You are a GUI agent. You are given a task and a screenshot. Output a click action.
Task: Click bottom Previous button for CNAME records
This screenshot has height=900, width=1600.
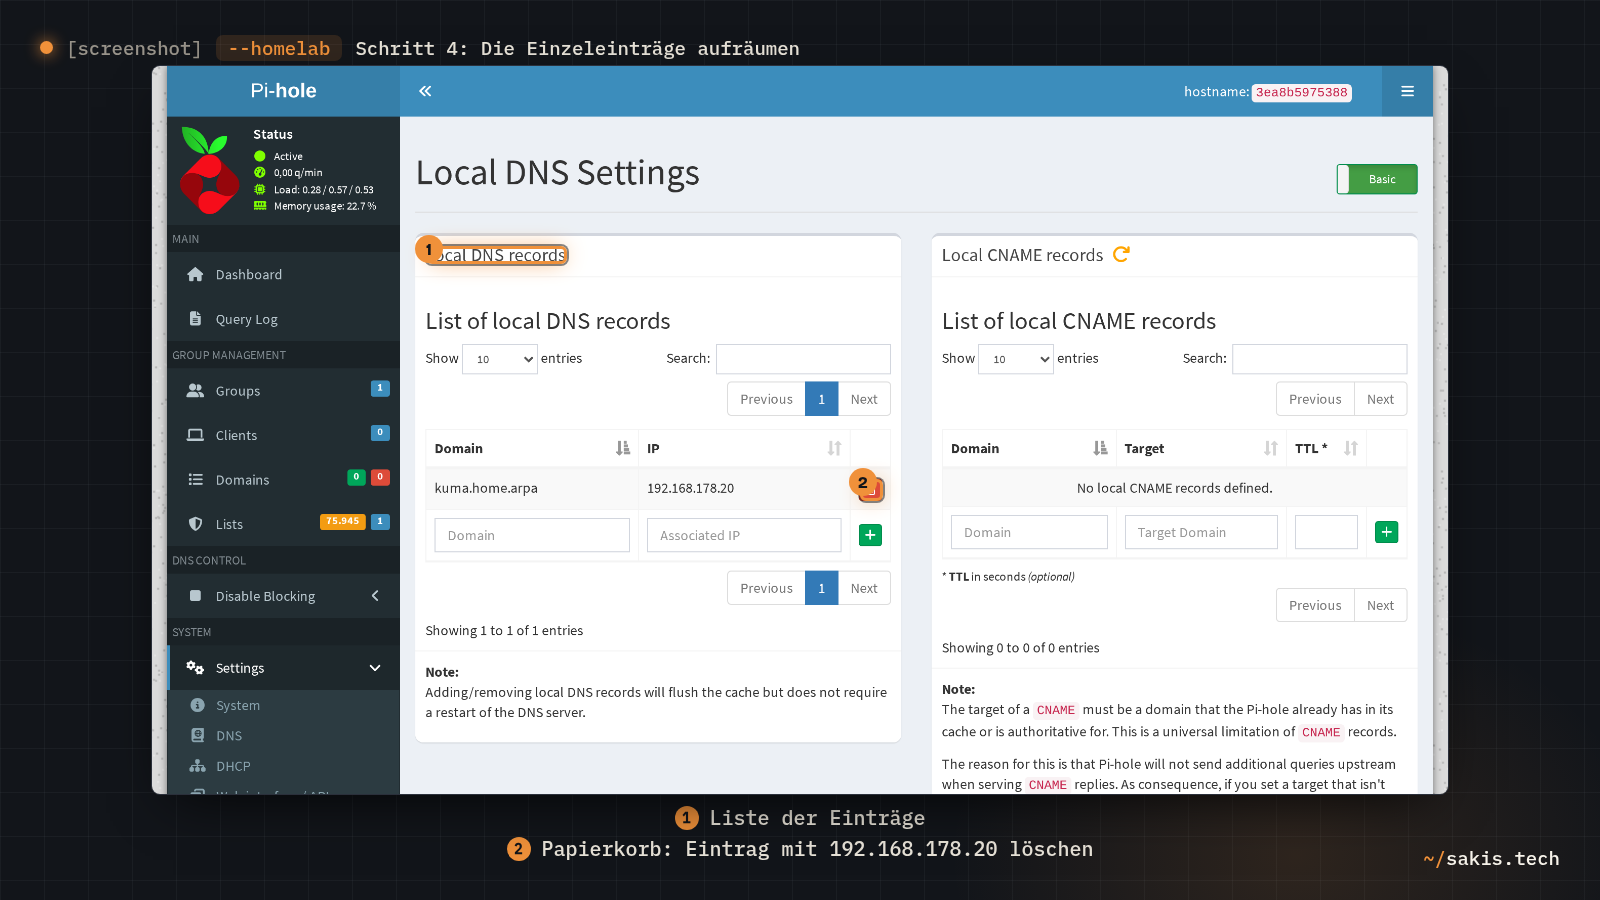1315,605
